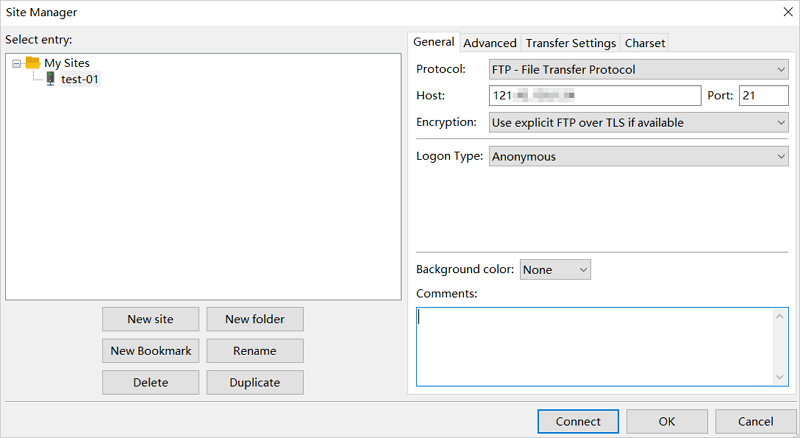Open the Transfer Settings tab
The height and width of the screenshot is (438, 800).
tap(571, 43)
